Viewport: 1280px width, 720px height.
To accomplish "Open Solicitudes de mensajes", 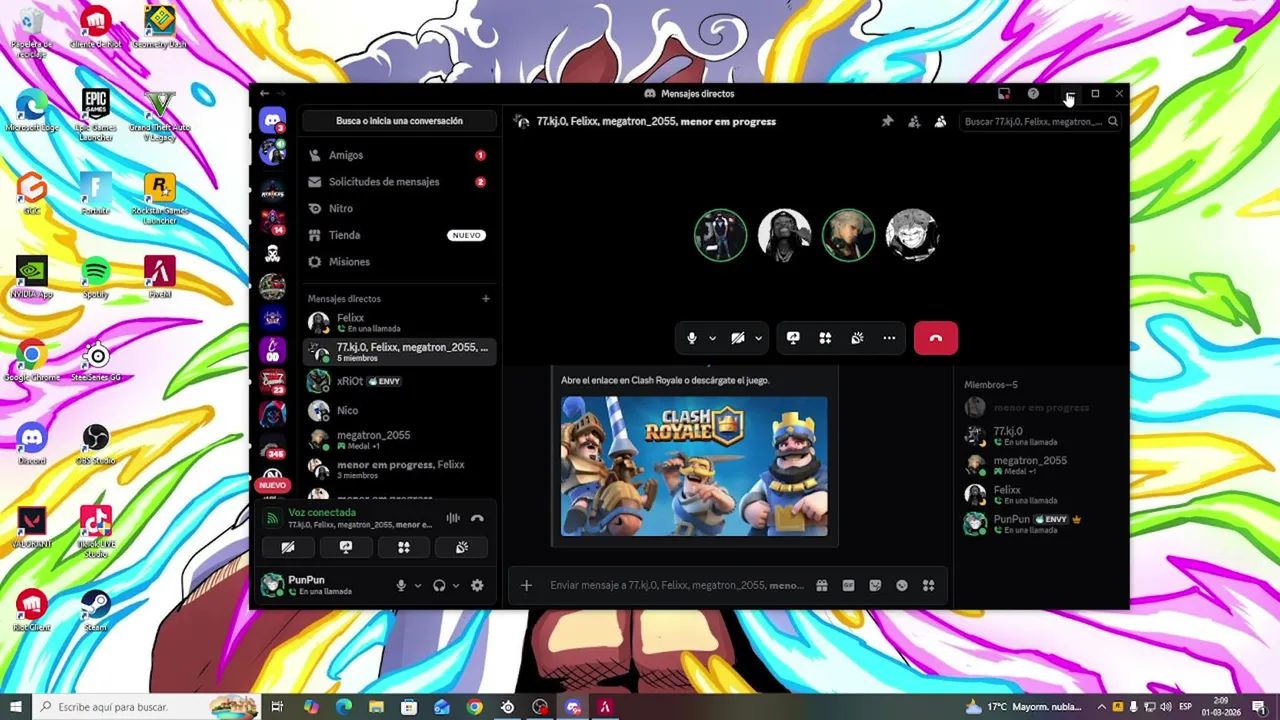I will (x=398, y=182).
